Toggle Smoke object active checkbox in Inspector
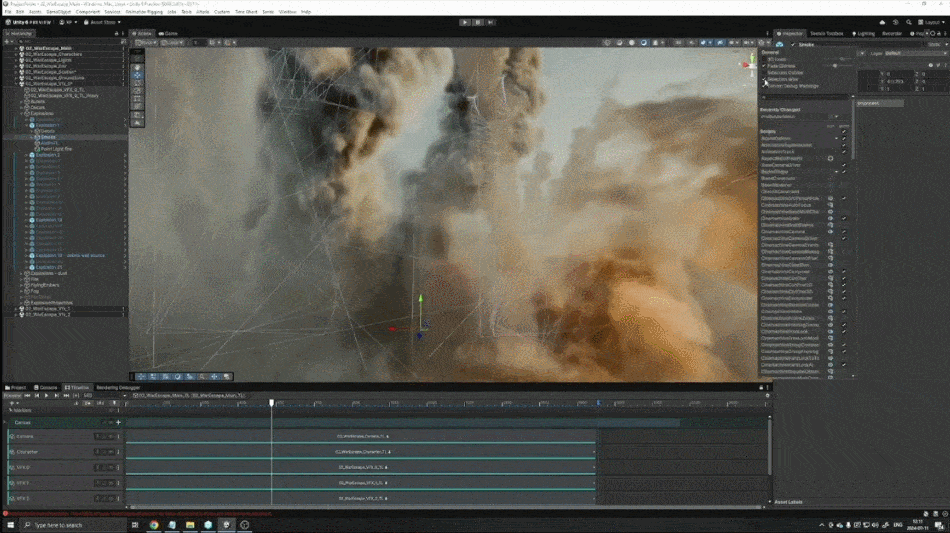The width and height of the screenshot is (950, 533). tap(792, 45)
